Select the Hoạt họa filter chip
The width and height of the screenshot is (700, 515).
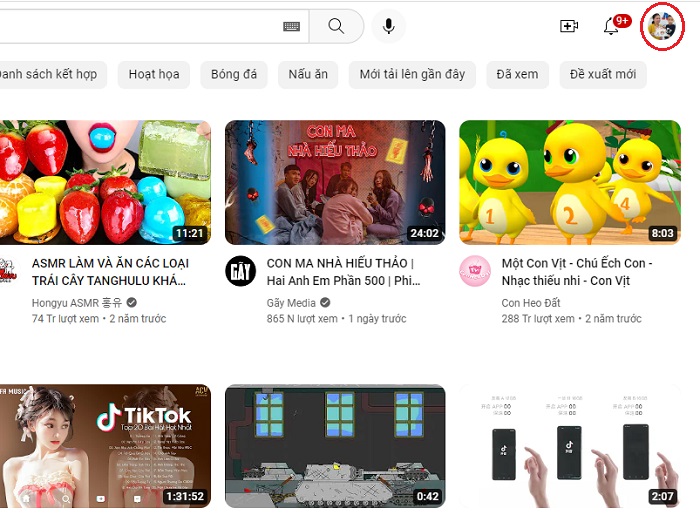click(x=154, y=74)
